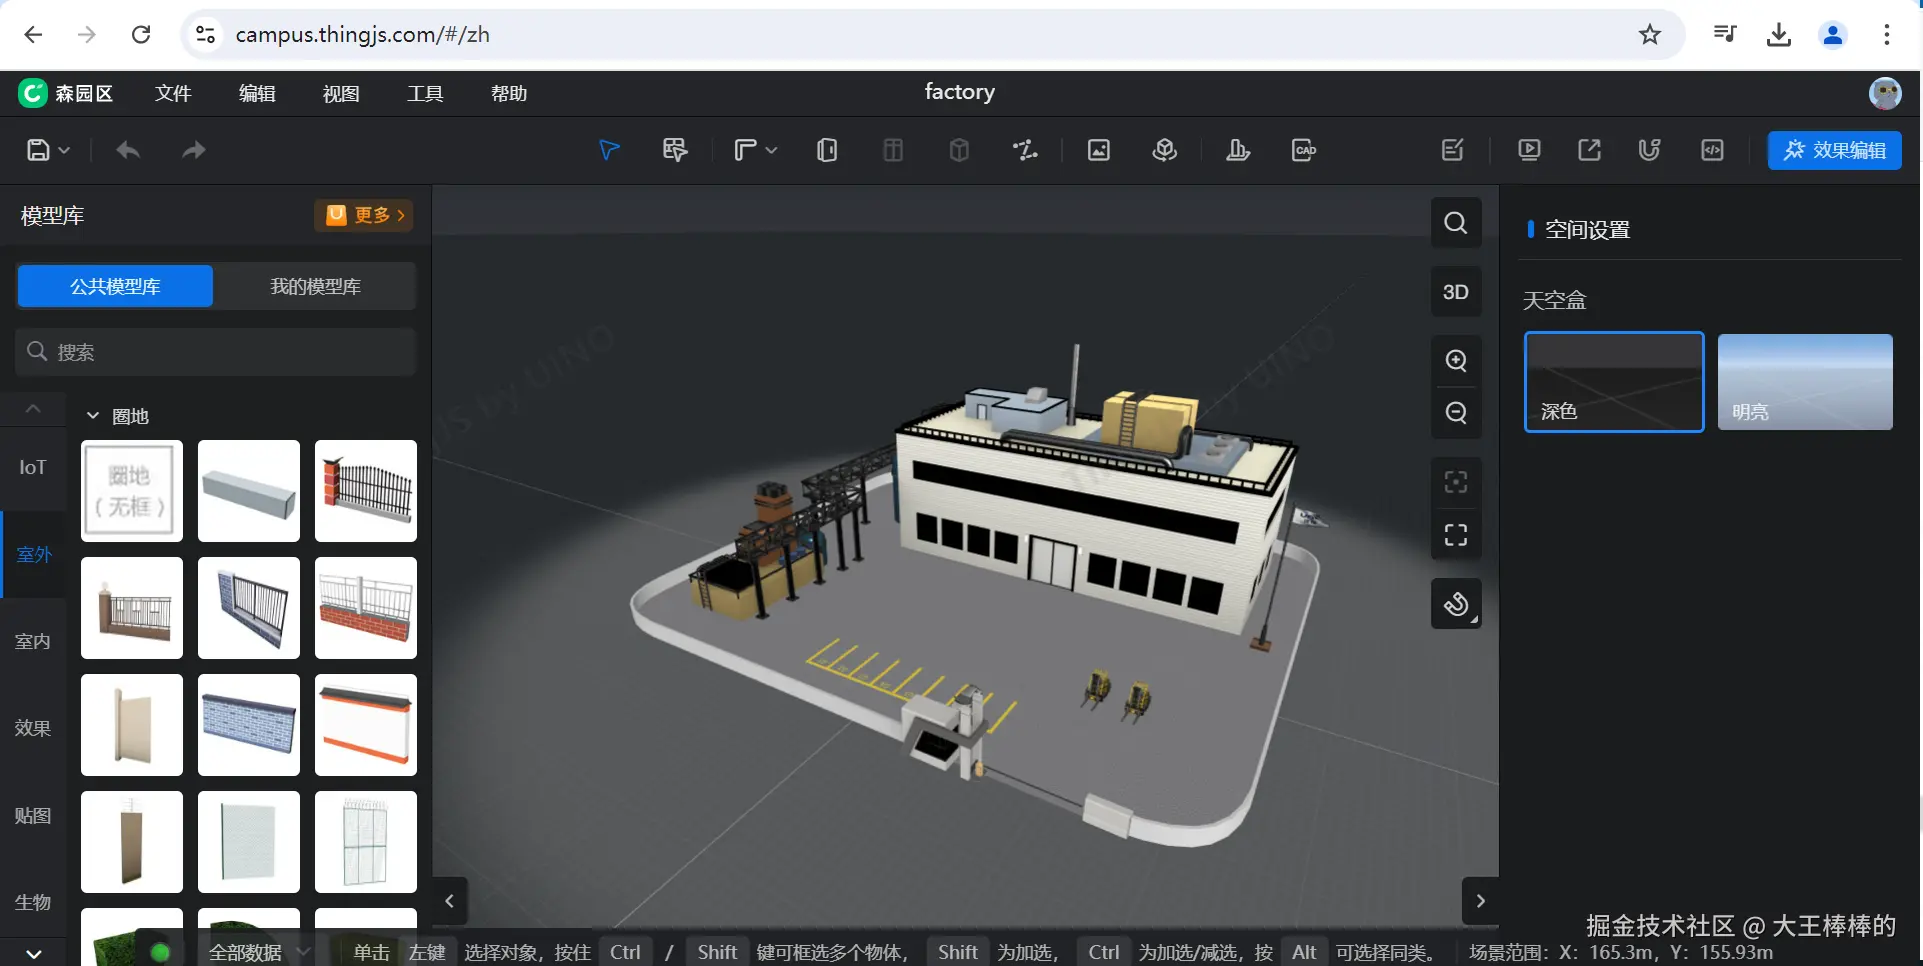1923x966 pixels.
Task: Open the viewport search tool
Action: coord(1456,223)
